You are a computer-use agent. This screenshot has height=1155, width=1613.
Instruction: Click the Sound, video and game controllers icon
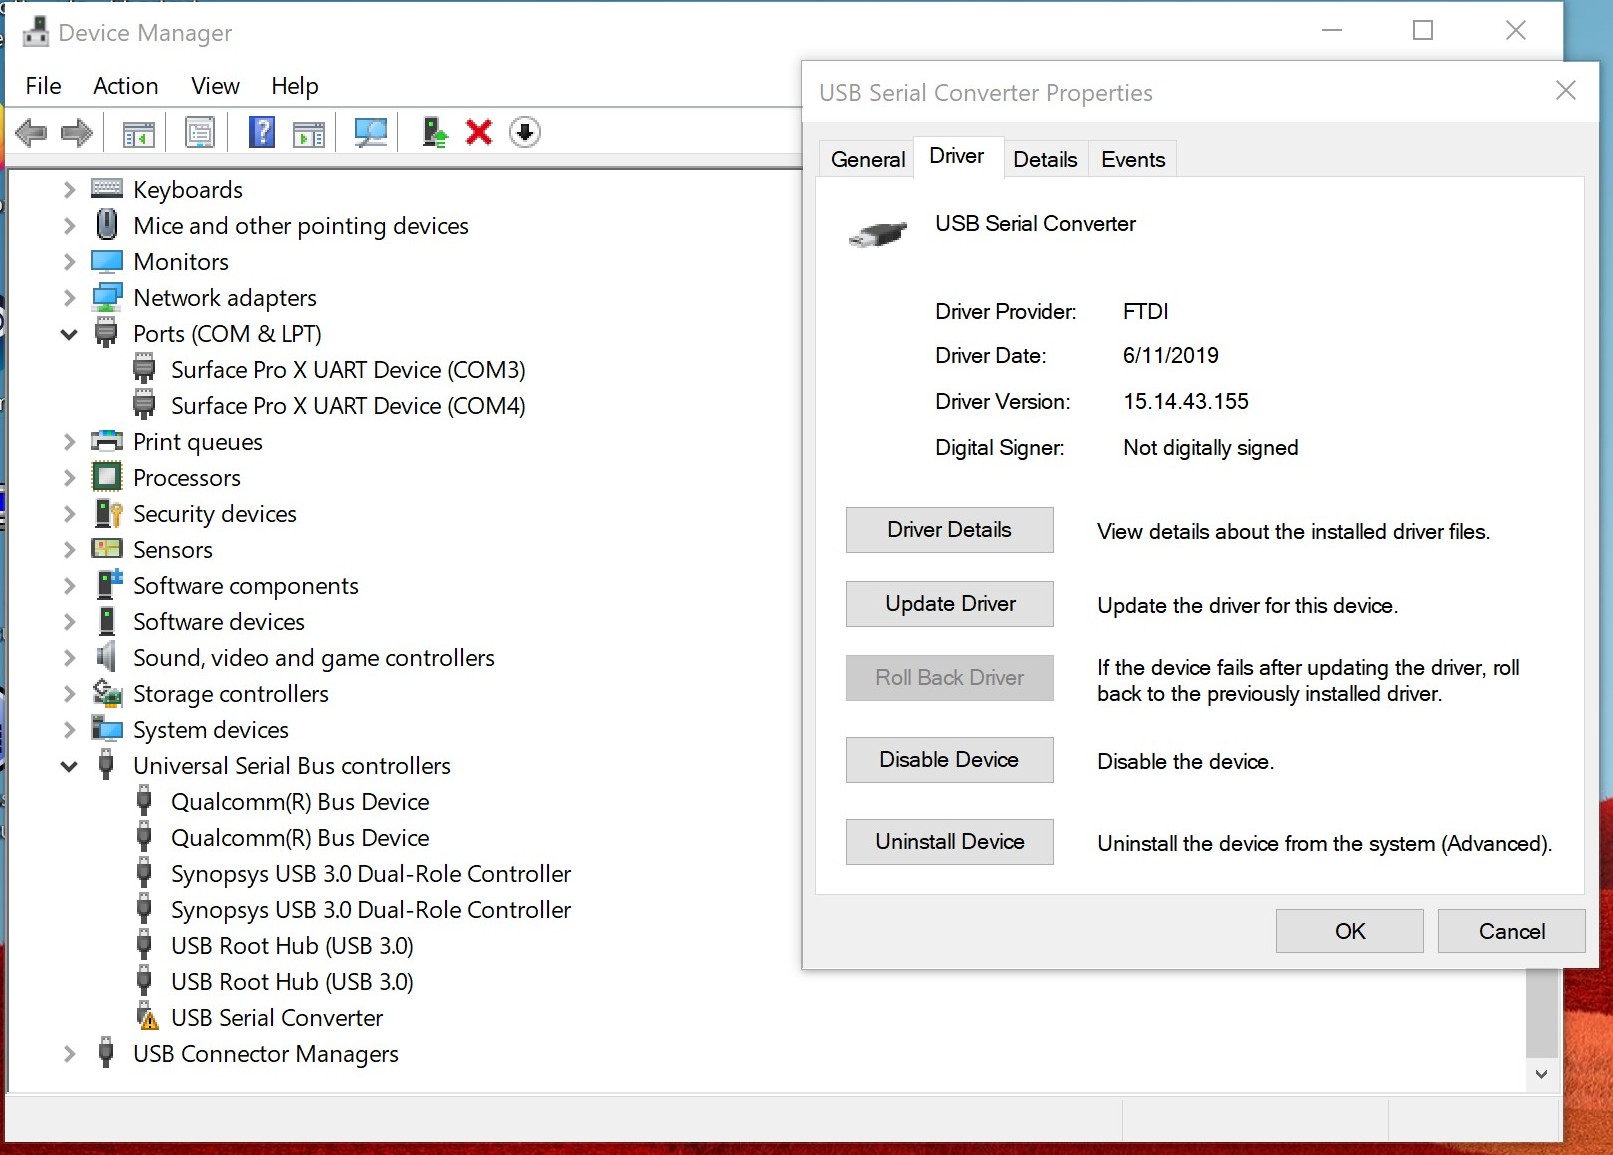[107, 657]
